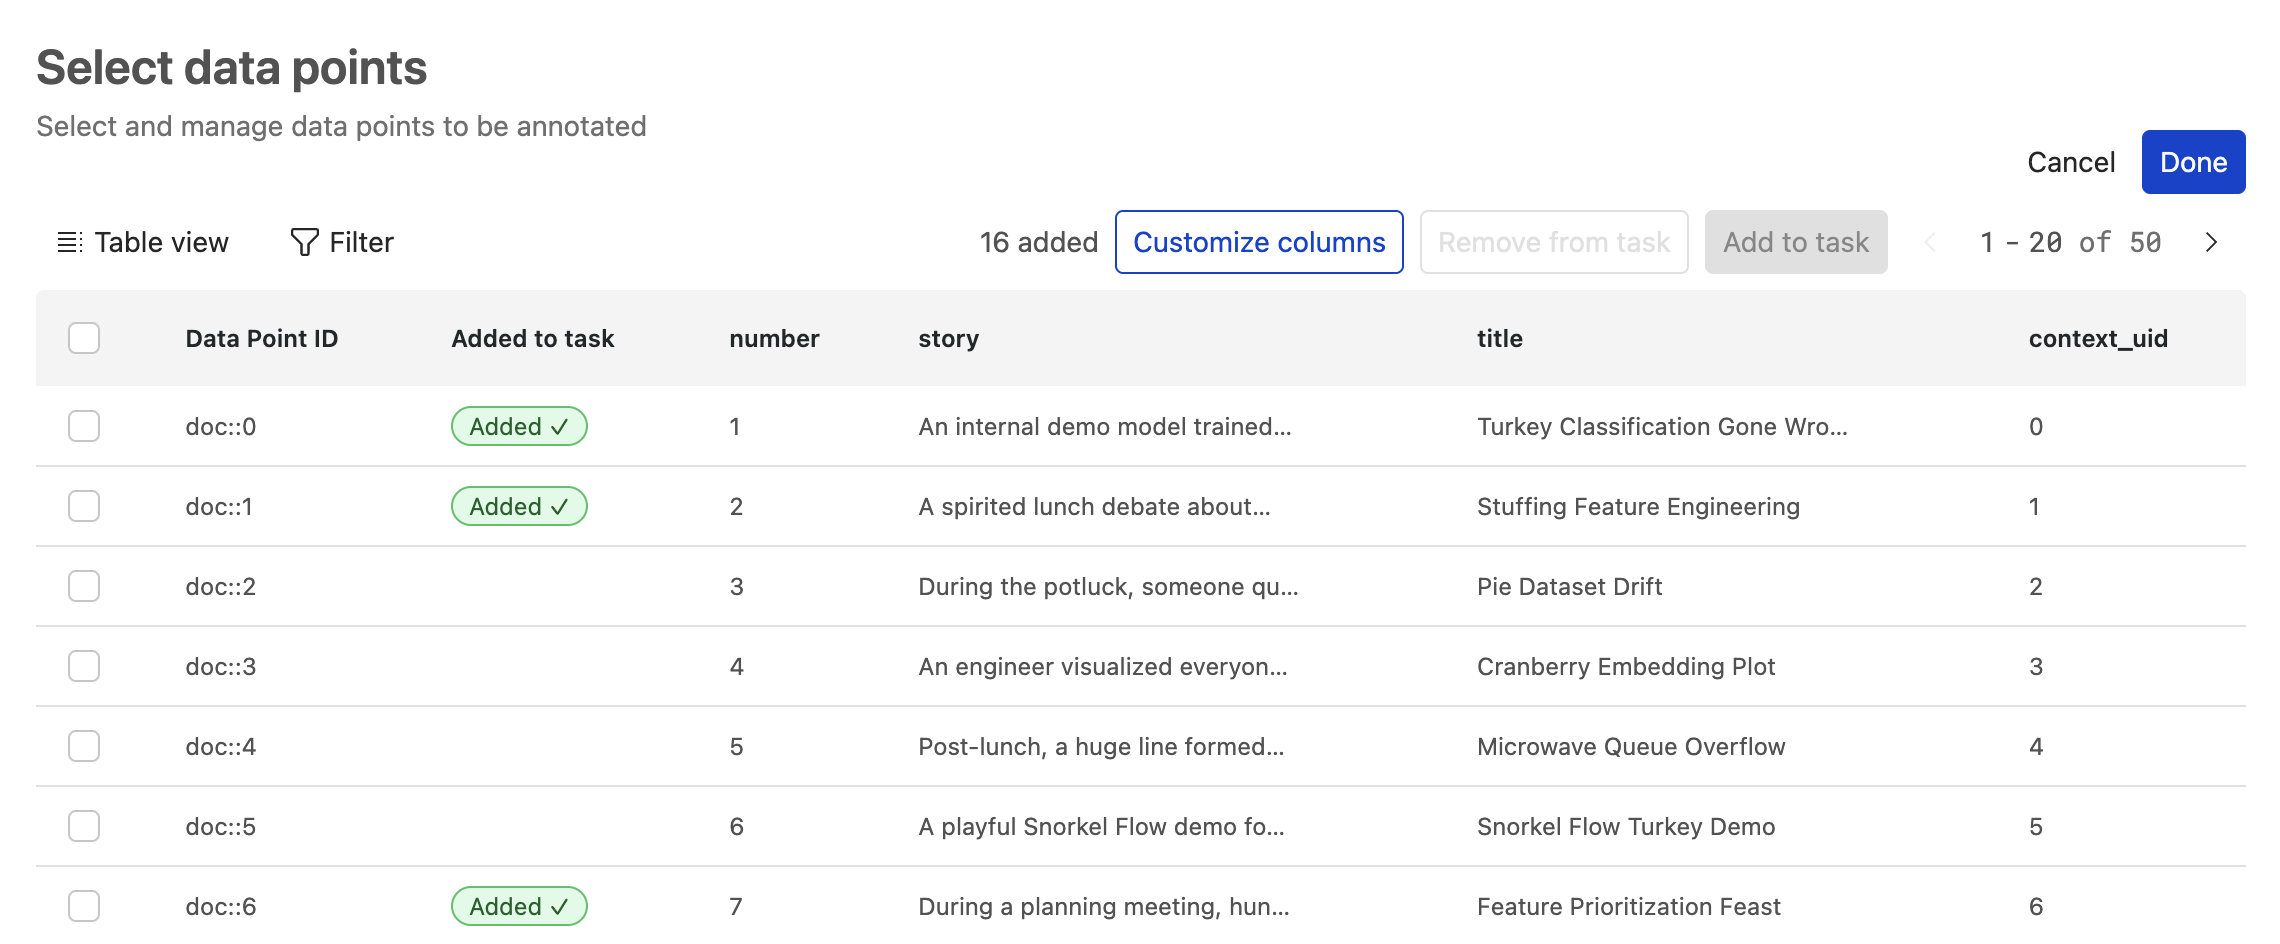Viewport: 2280px width, 944px height.
Task: Click the Added checkmark badge on doc::0
Action: (x=519, y=426)
